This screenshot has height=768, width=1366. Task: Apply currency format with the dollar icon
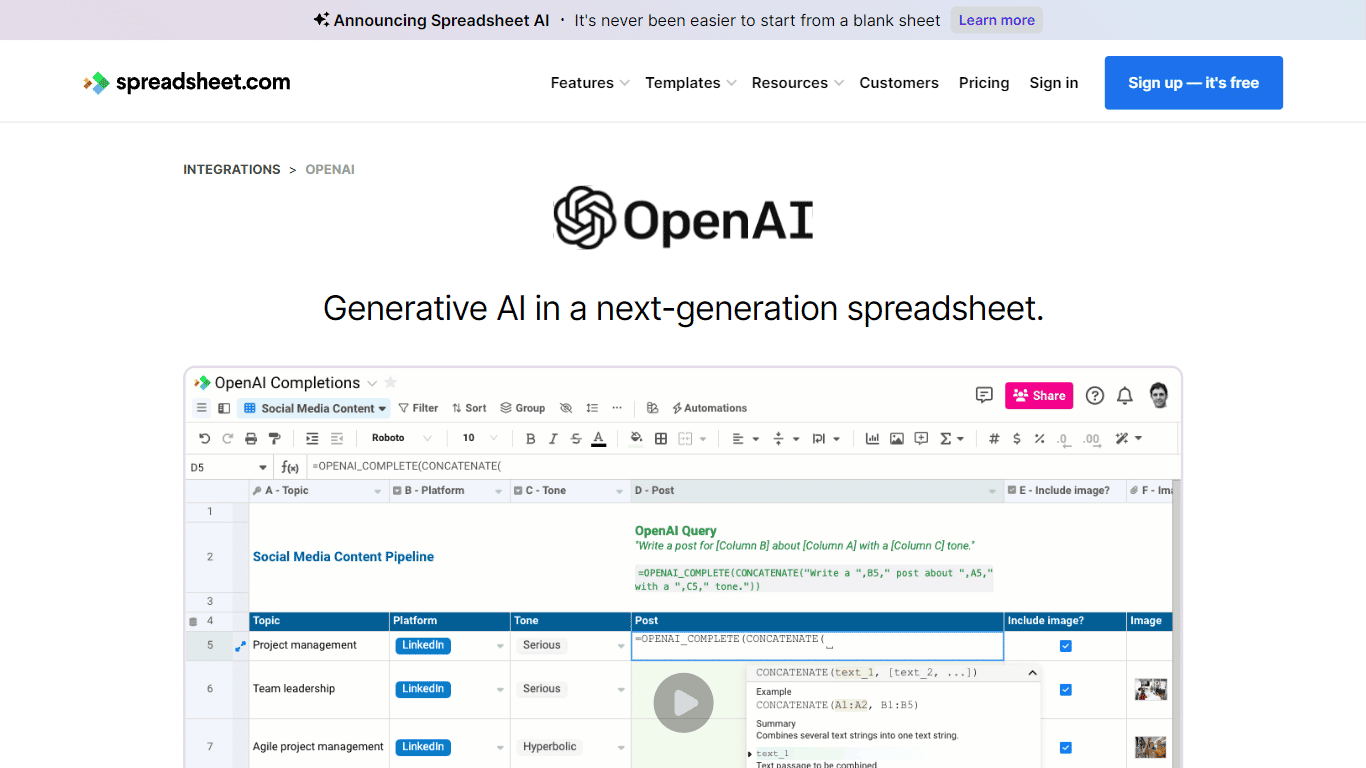click(x=1016, y=438)
